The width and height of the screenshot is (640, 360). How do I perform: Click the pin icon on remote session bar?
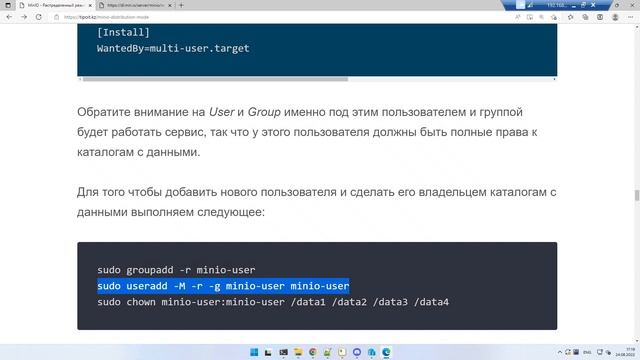click(x=520, y=5)
